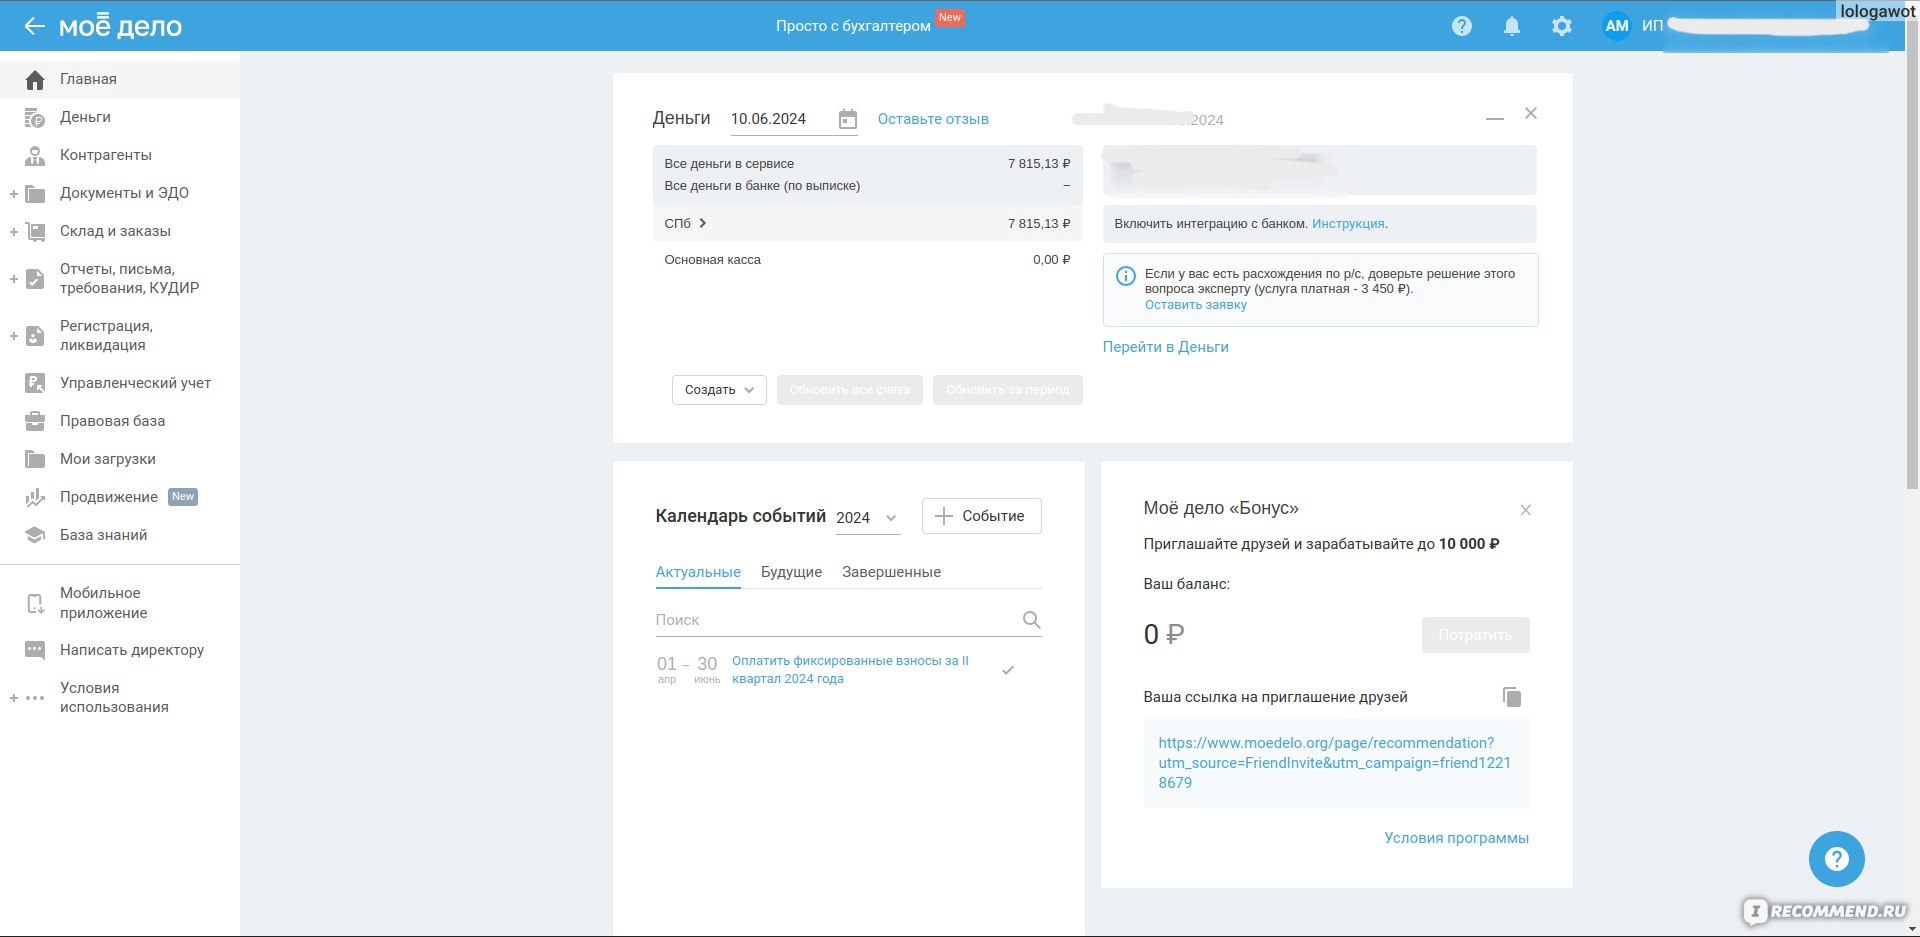
Task: Click the page vertical scrollbar
Action: [1912, 255]
